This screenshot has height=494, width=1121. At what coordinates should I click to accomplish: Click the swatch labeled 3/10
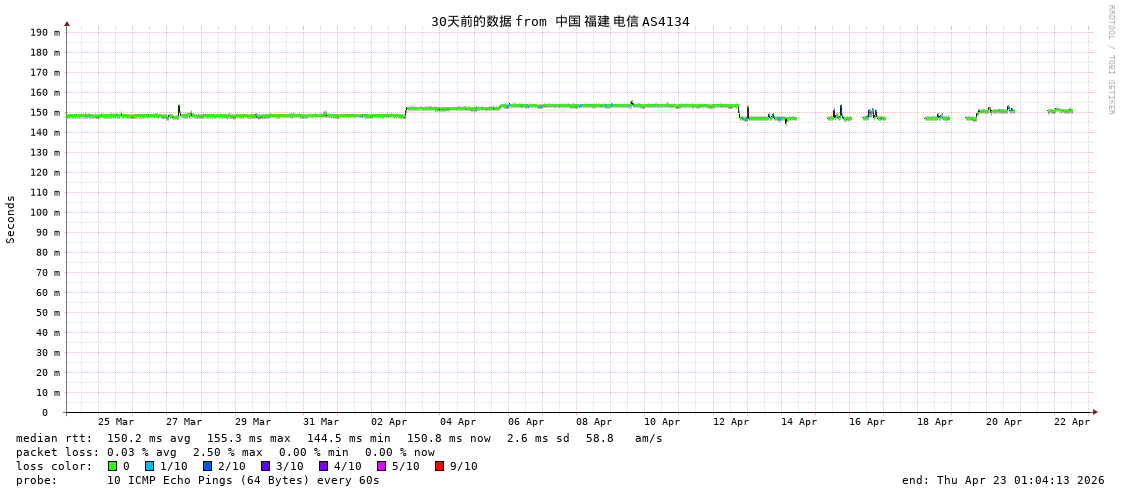tap(266, 466)
